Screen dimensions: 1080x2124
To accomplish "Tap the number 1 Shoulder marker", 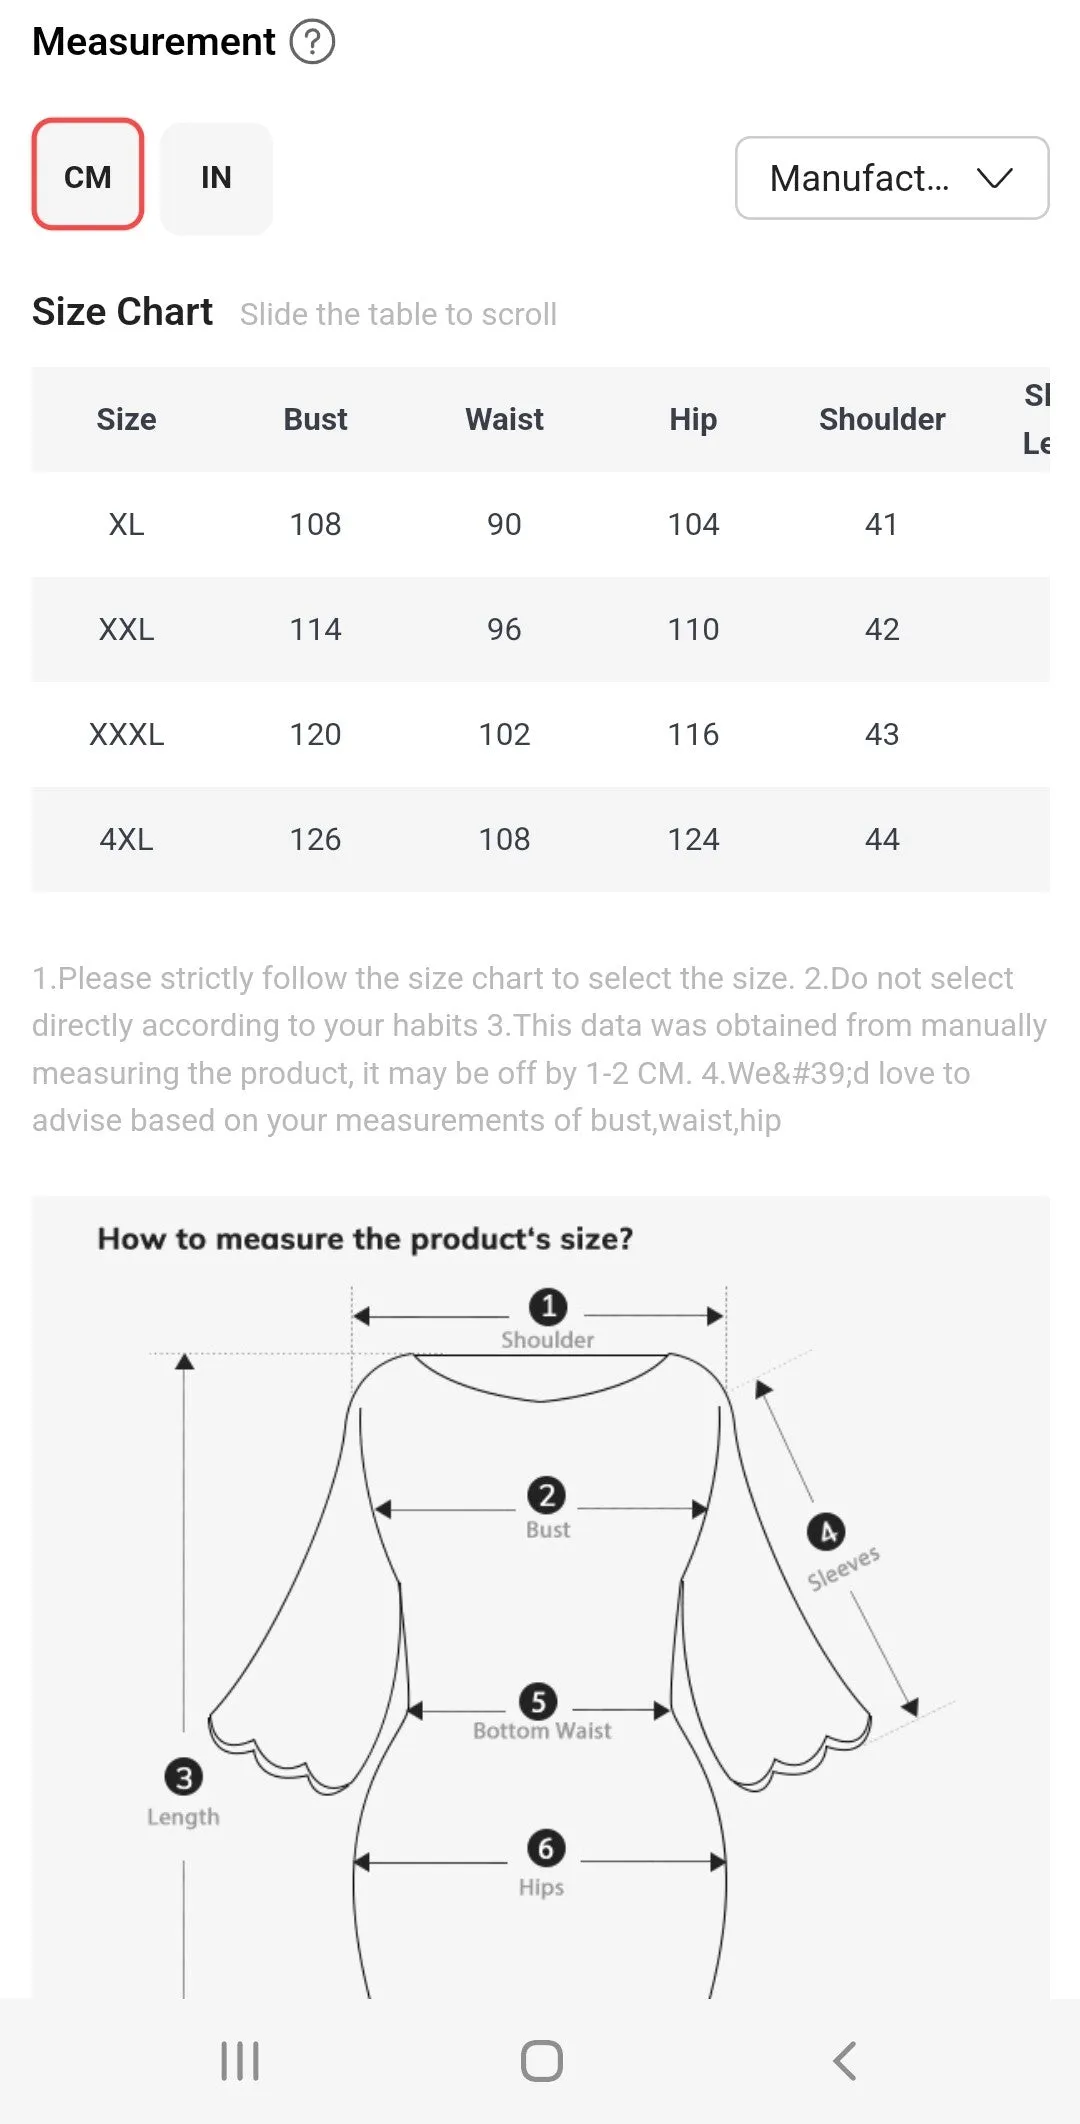I will 548,1306.
